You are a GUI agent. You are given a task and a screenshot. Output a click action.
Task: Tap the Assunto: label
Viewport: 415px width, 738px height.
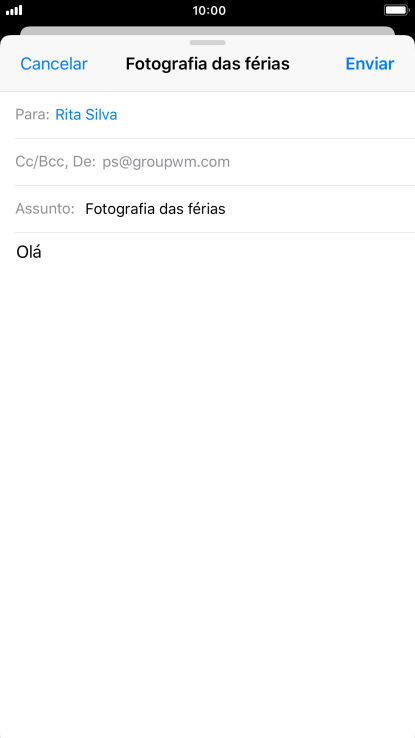tap(45, 209)
